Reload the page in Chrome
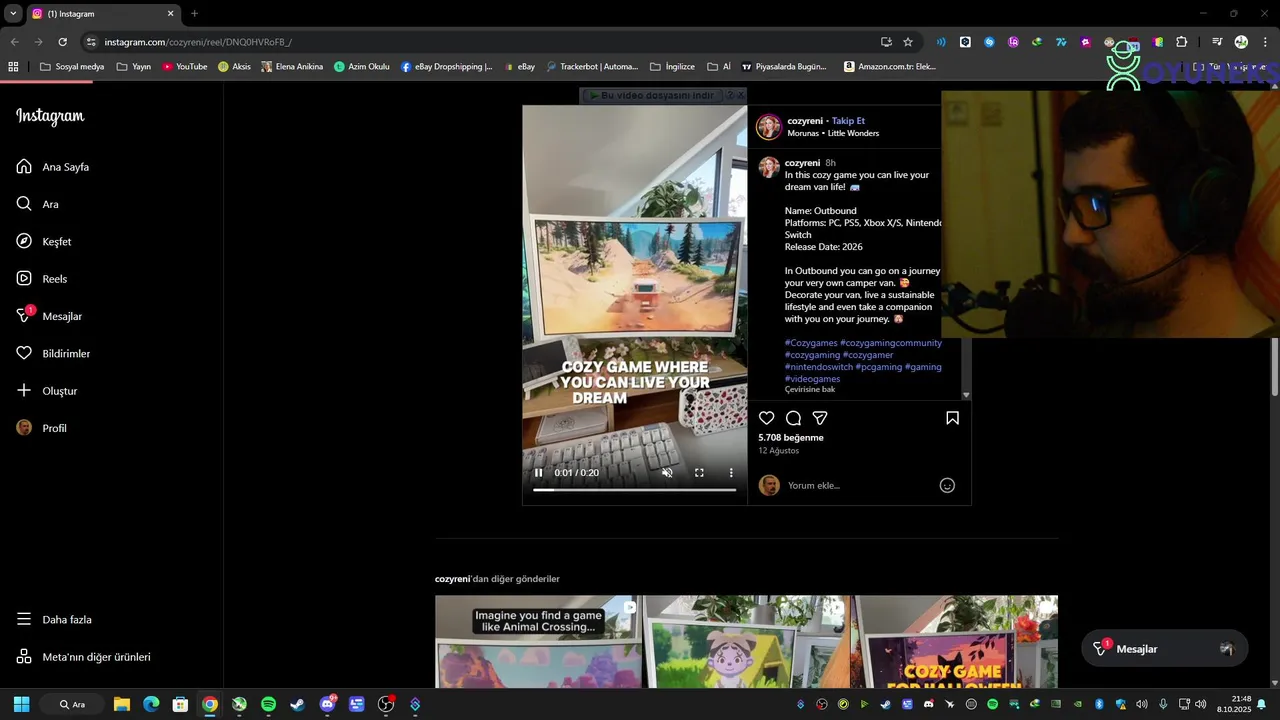Screen dimensions: 1280x720 point(62,42)
